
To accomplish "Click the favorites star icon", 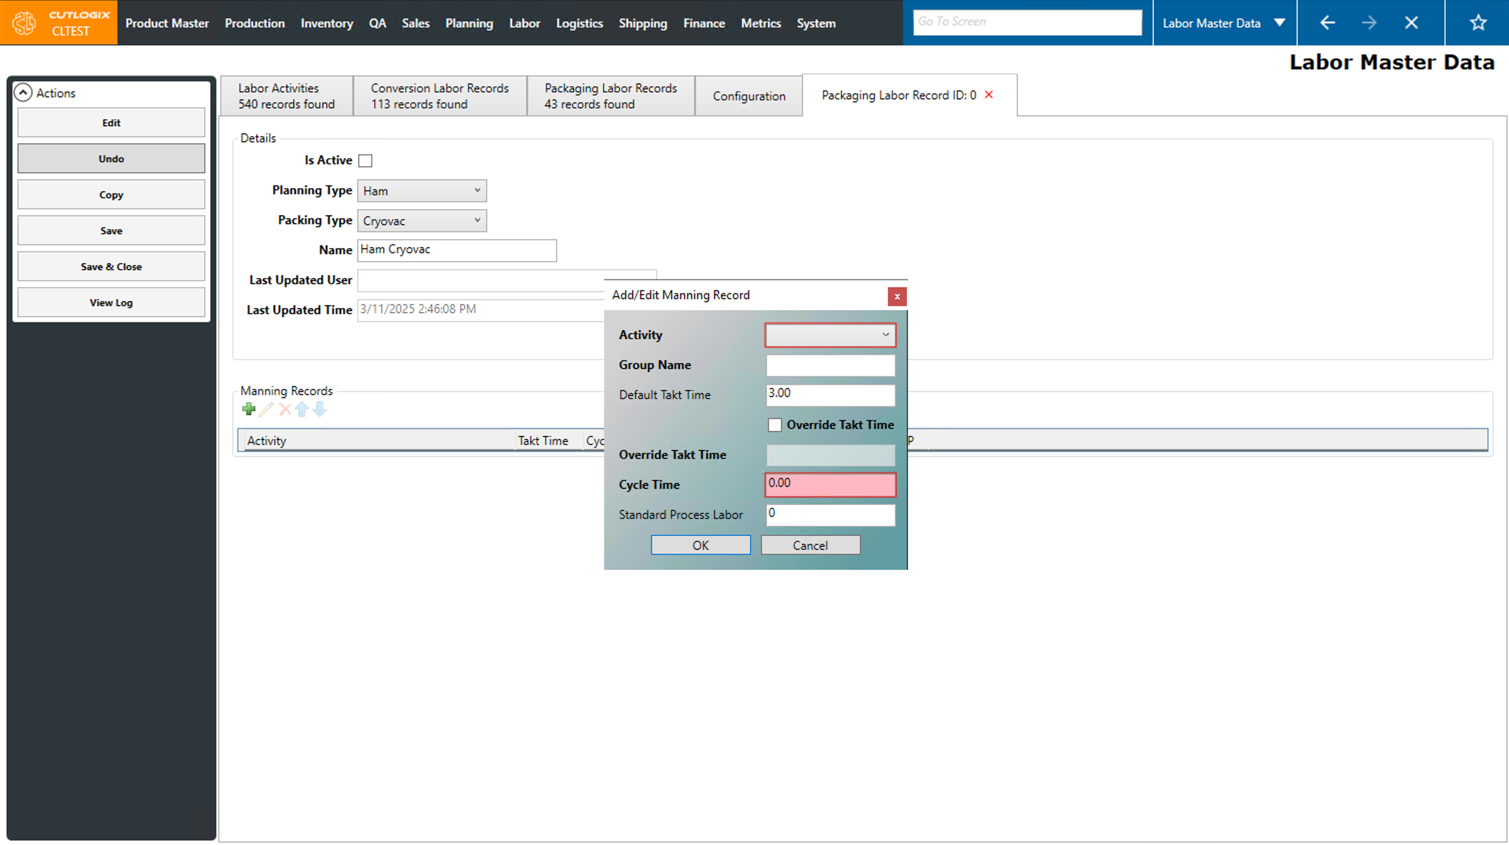I will coord(1477,22).
